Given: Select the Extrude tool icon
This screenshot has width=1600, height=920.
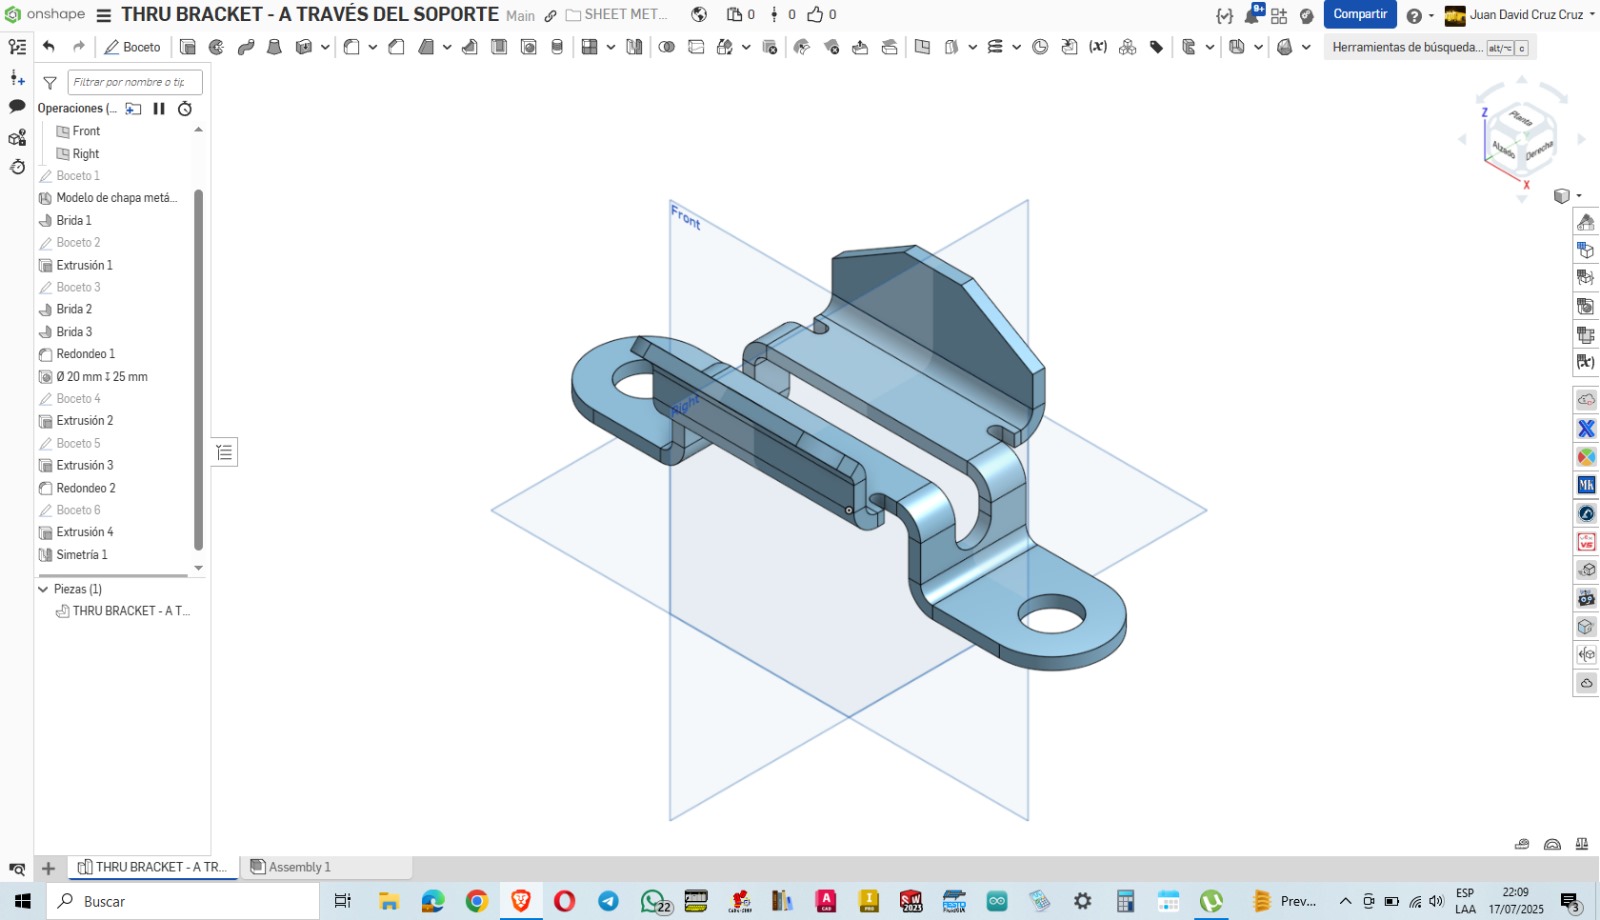Looking at the screenshot, I should (188, 47).
